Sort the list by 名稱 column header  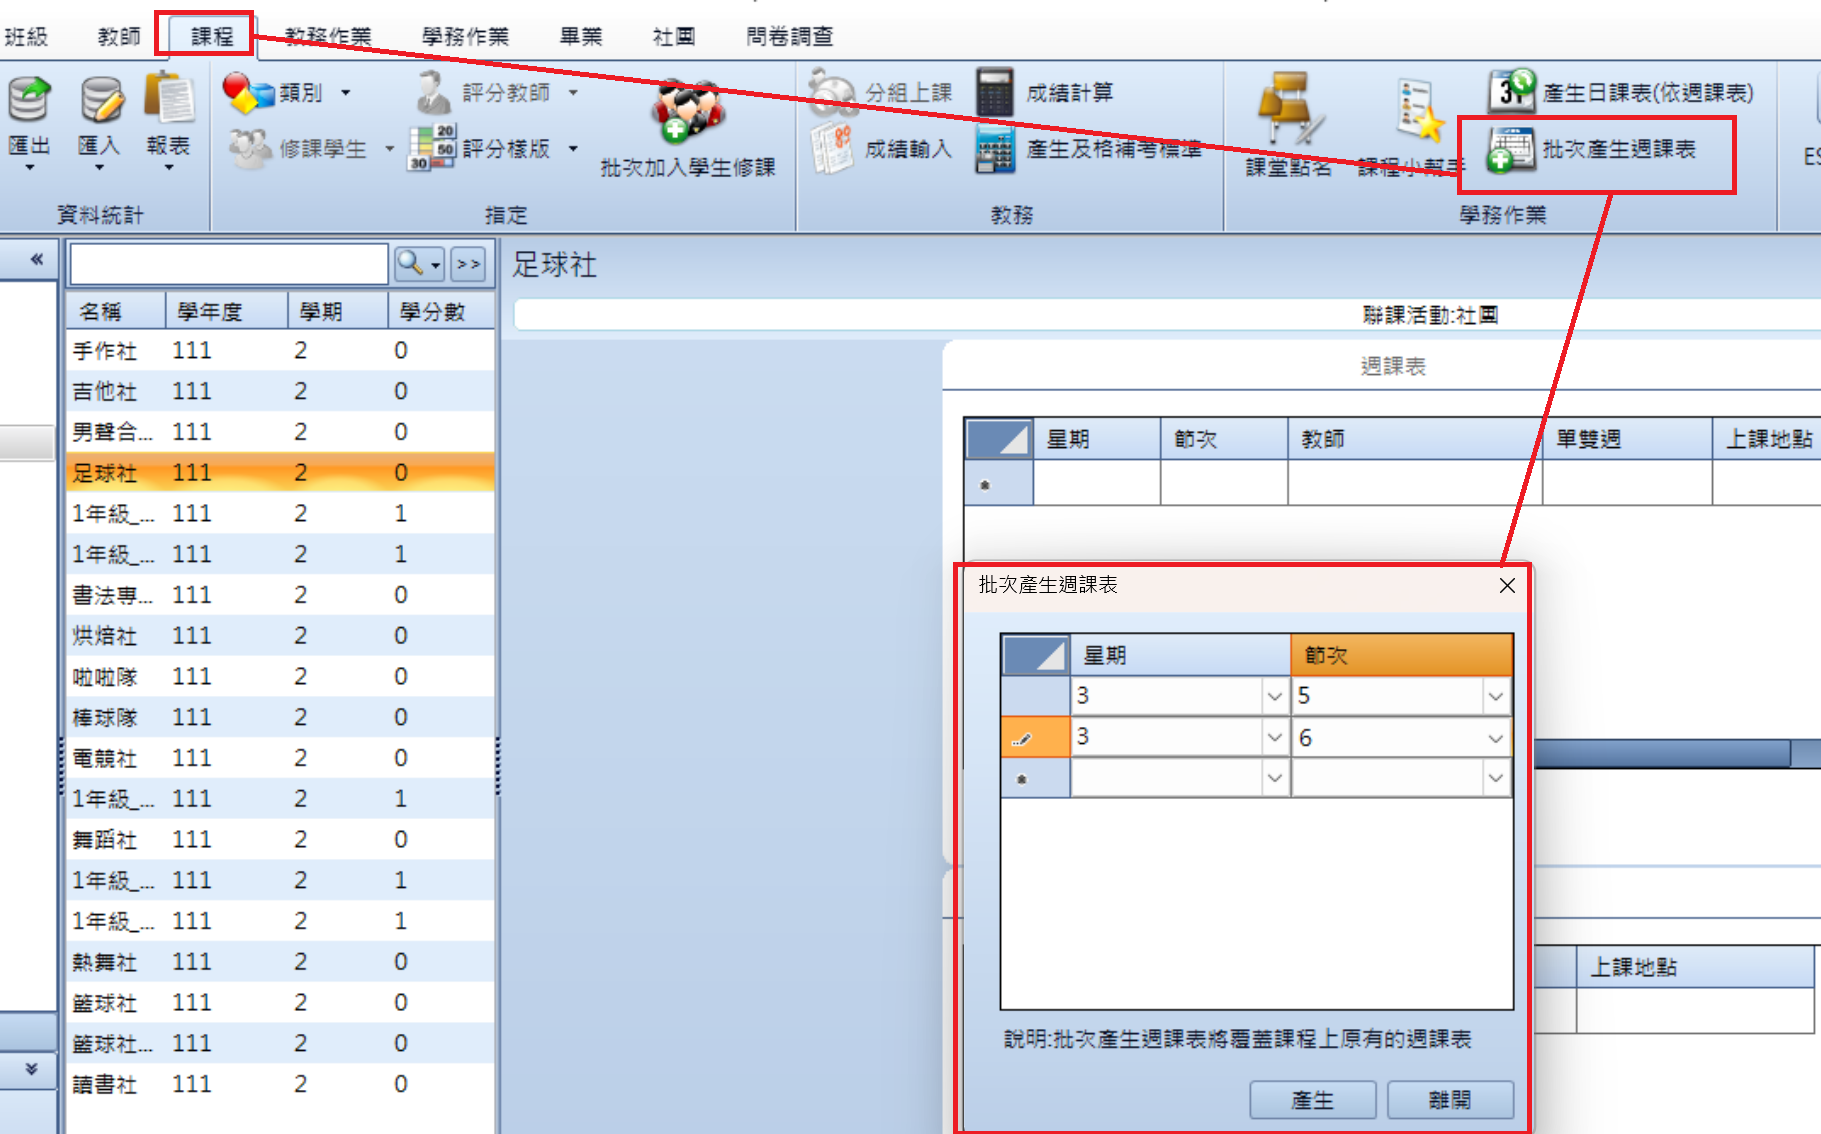point(116,312)
